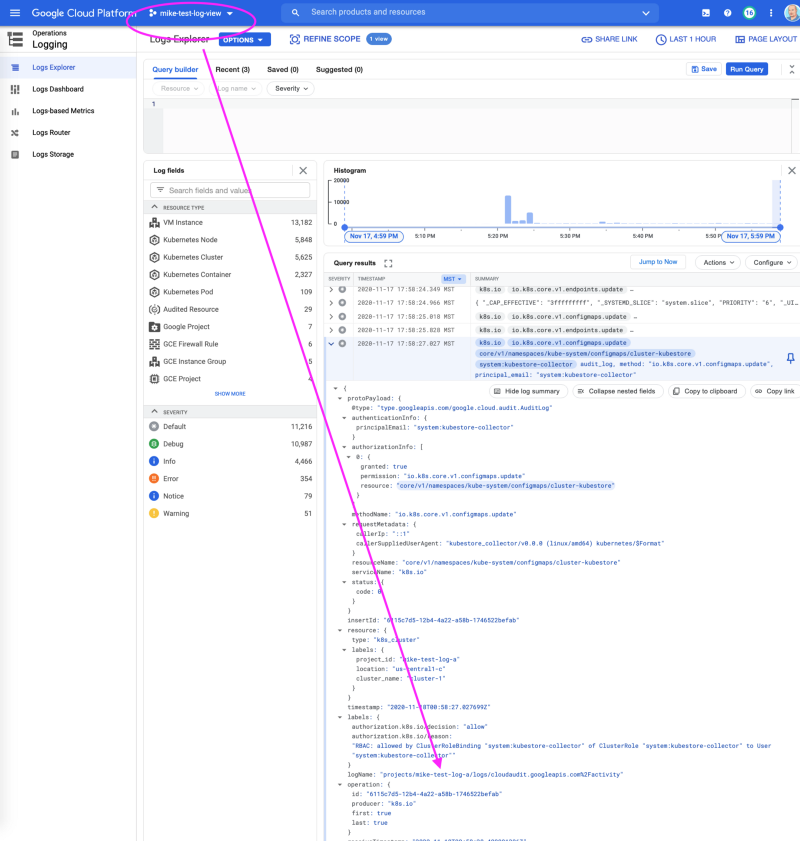Click the tallest histogram bar near 5:20 PM
The image size is (800, 841).
tap(508, 210)
